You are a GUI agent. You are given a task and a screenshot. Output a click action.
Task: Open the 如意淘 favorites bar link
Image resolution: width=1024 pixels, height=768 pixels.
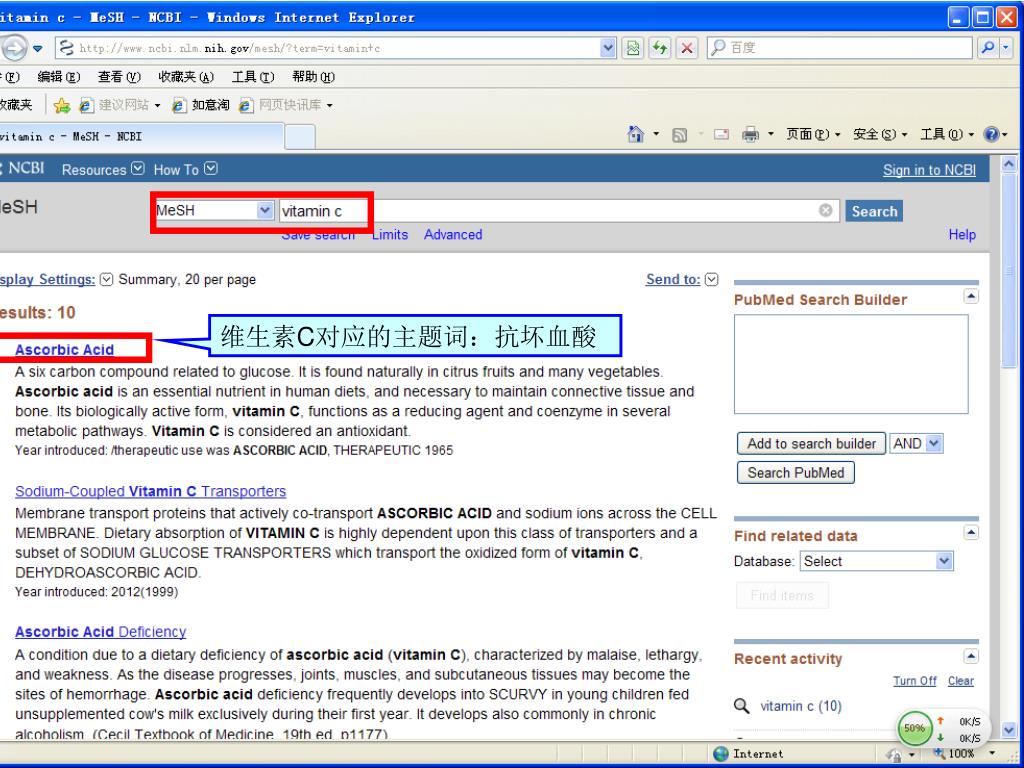(x=201, y=105)
